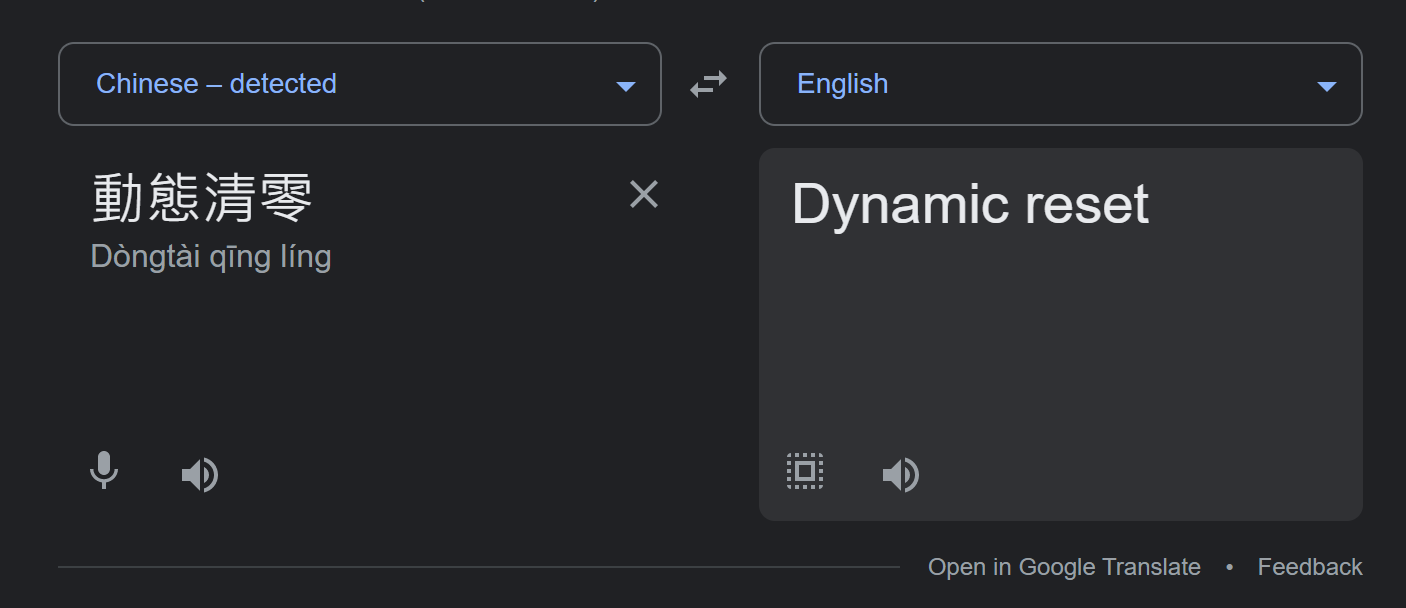The image size is (1406, 608).
Task: Listen to the Chinese source text
Action: point(200,475)
